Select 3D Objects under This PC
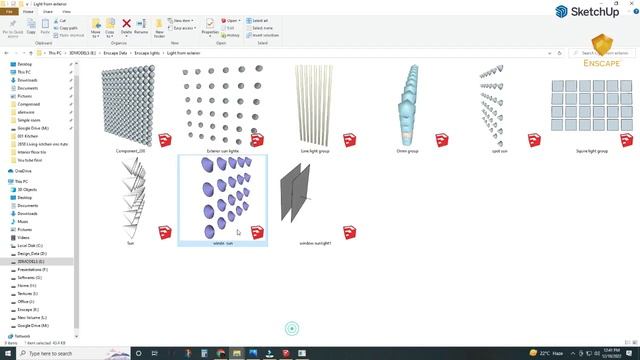The image size is (640, 360). [27, 189]
